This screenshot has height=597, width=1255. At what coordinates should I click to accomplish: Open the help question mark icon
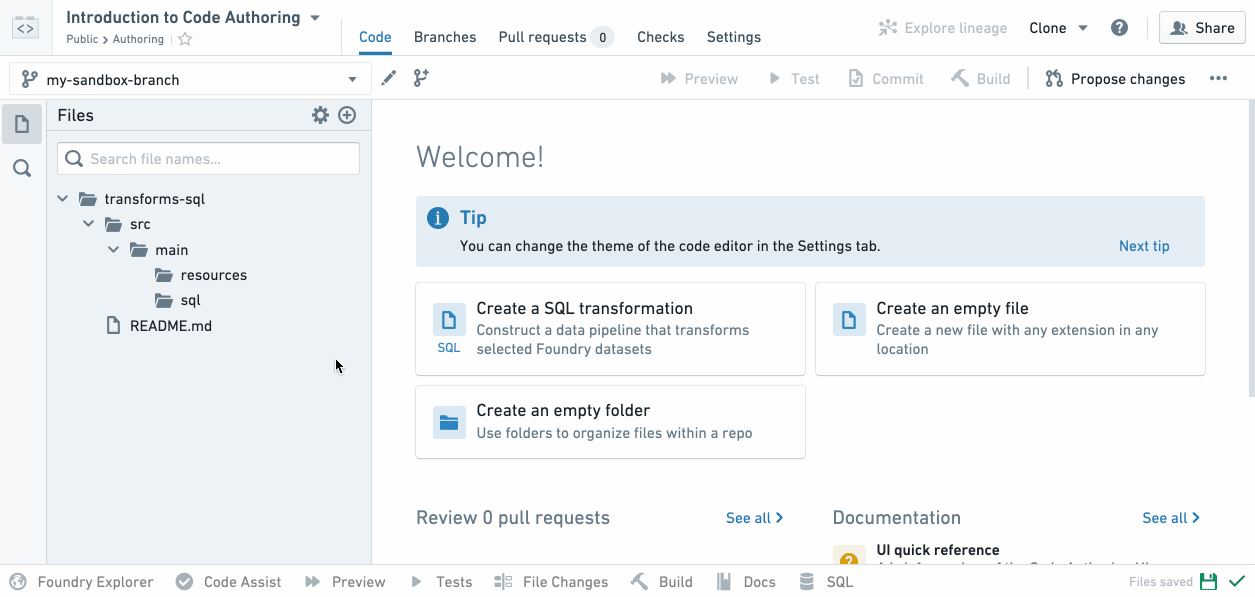tap(1120, 28)
